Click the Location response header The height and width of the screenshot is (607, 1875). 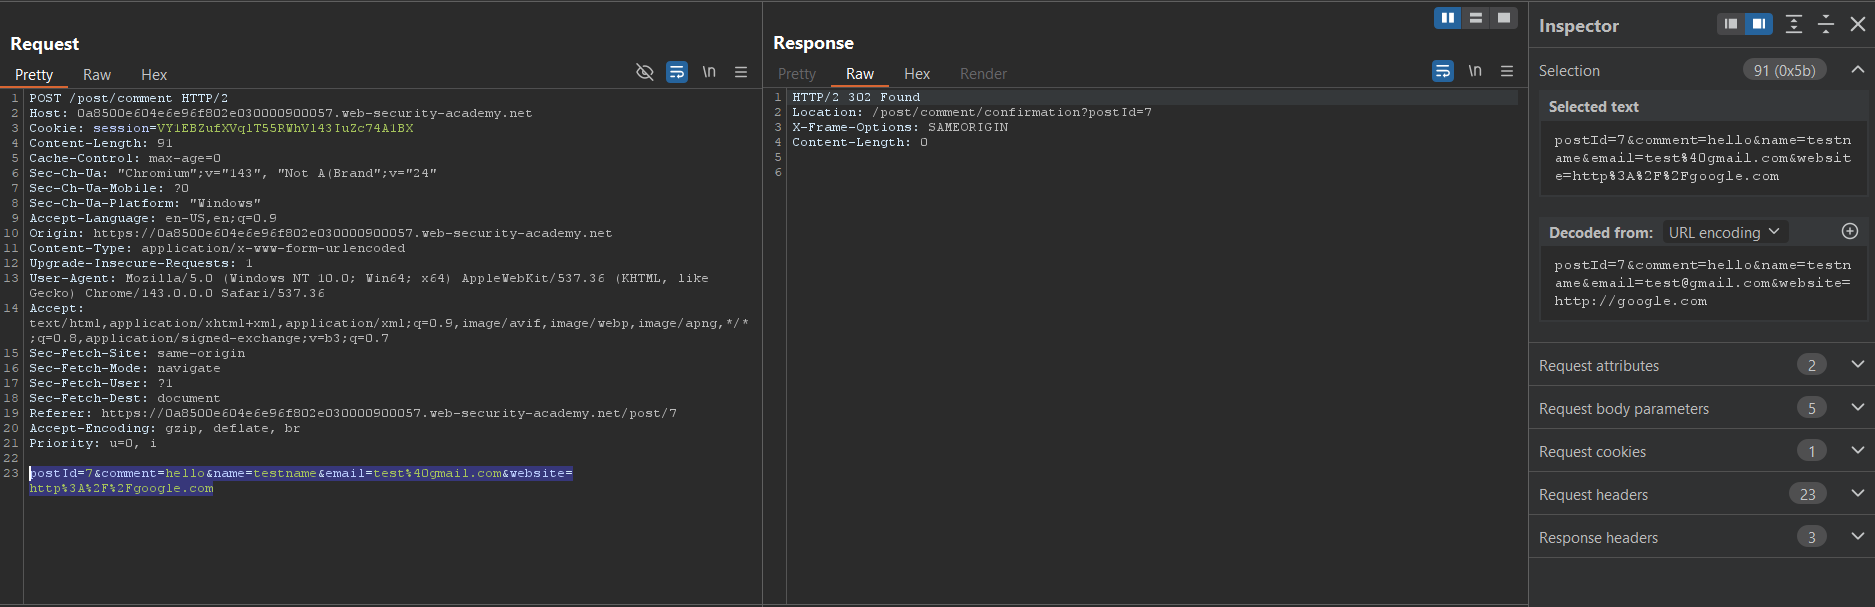(972, 112)
